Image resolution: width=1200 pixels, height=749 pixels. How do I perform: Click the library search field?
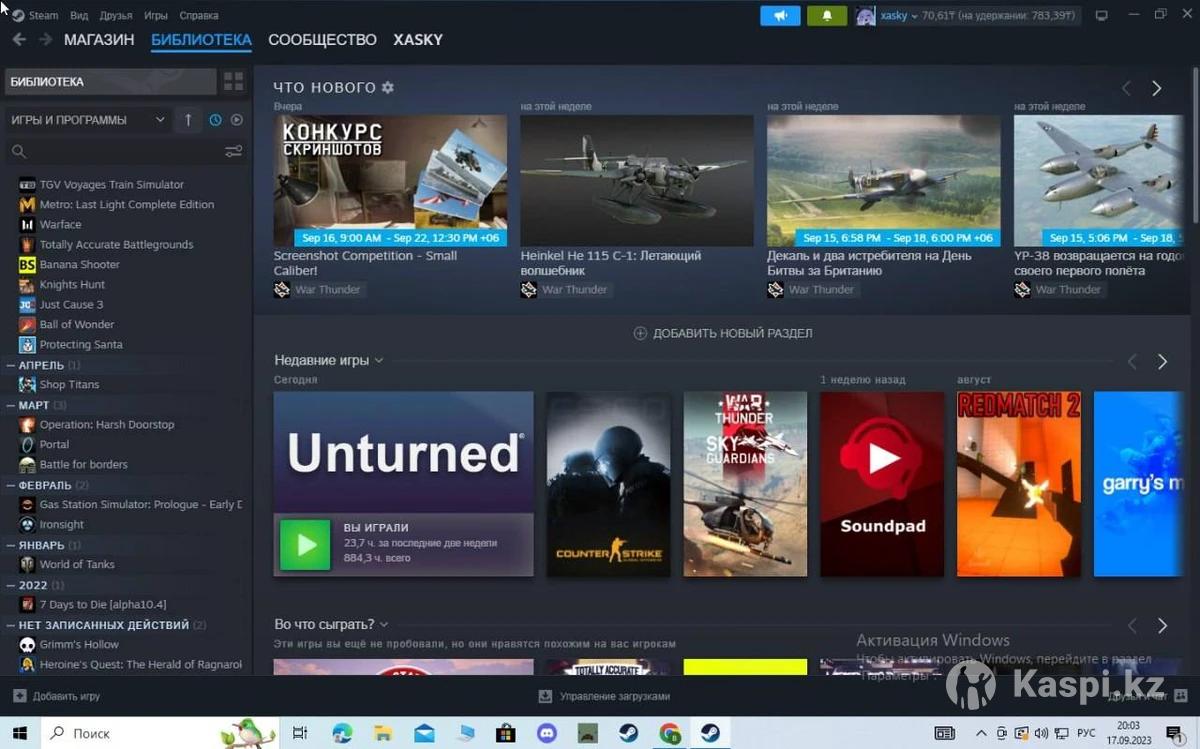(x=115, y=151)
